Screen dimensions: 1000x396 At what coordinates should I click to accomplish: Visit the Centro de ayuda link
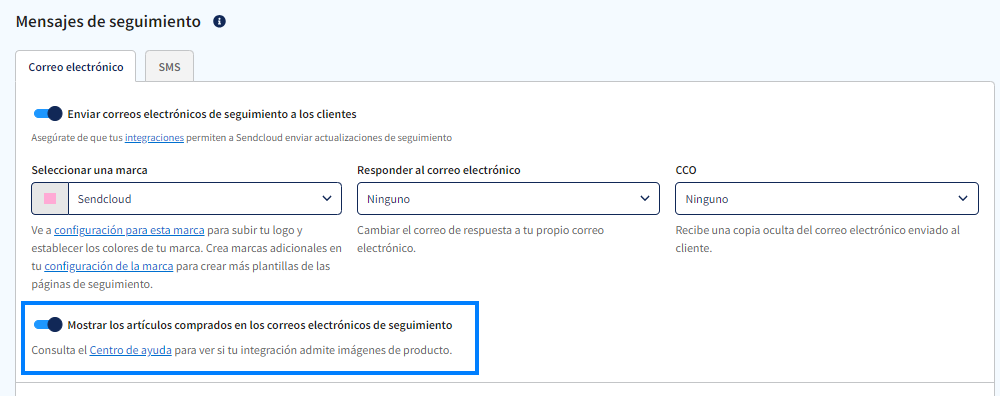[131, 350]
